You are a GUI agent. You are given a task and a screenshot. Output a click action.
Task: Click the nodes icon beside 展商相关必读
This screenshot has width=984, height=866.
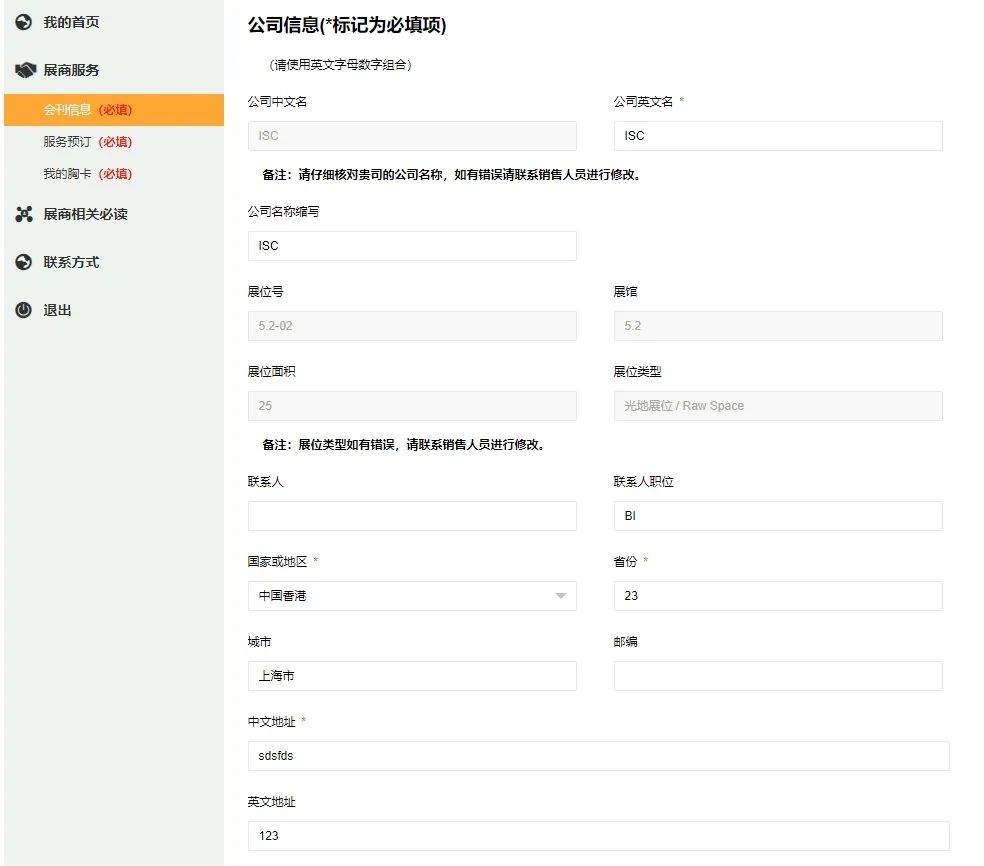(x=24, y=214)
